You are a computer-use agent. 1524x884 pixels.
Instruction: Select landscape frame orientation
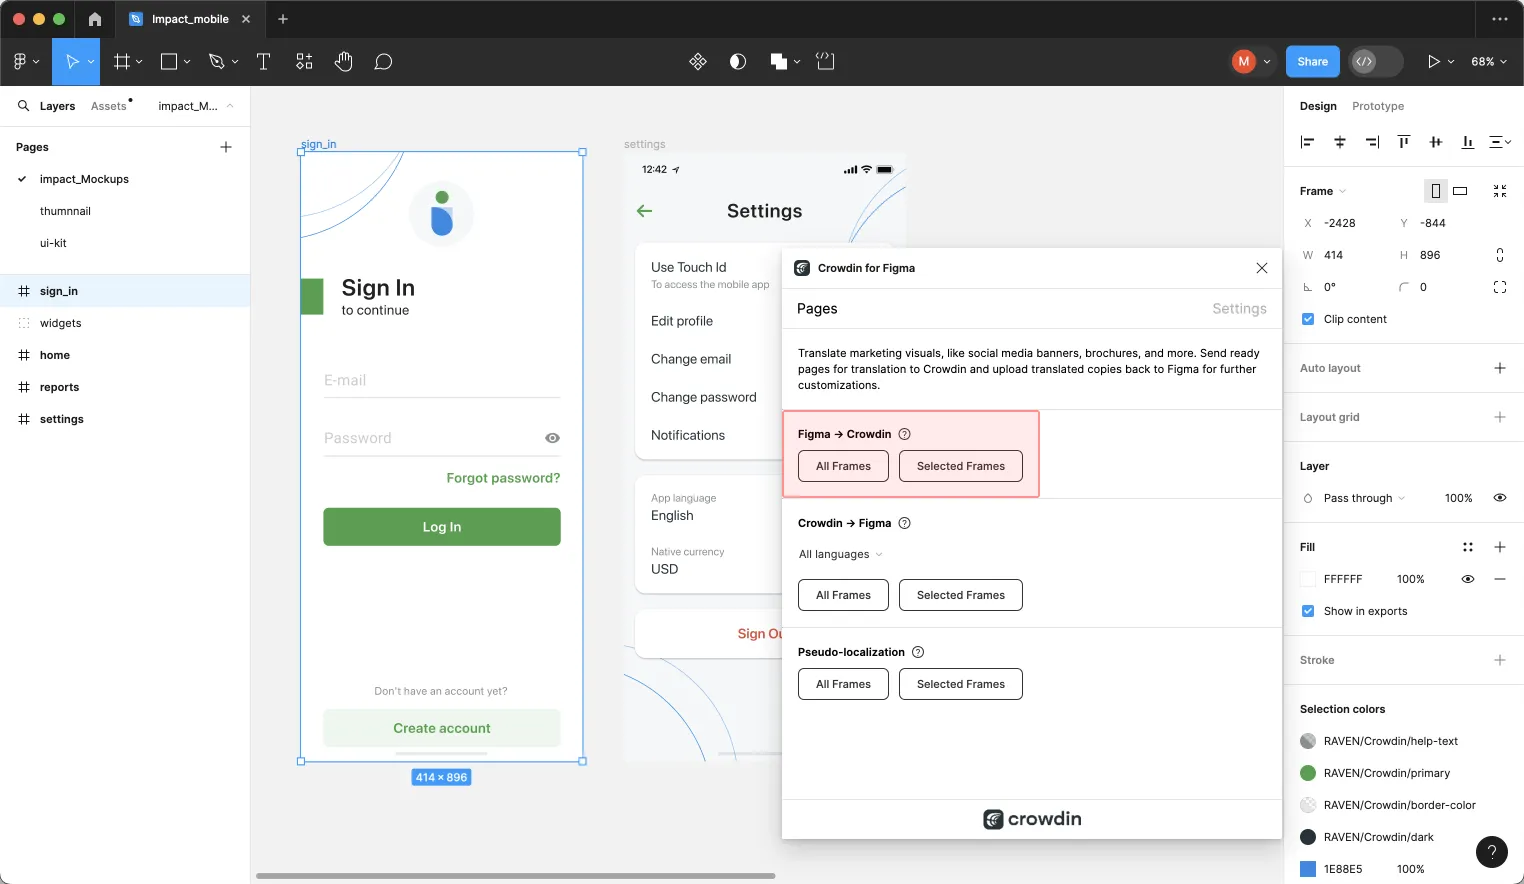pyautogui.click(x=1460, y=191)
